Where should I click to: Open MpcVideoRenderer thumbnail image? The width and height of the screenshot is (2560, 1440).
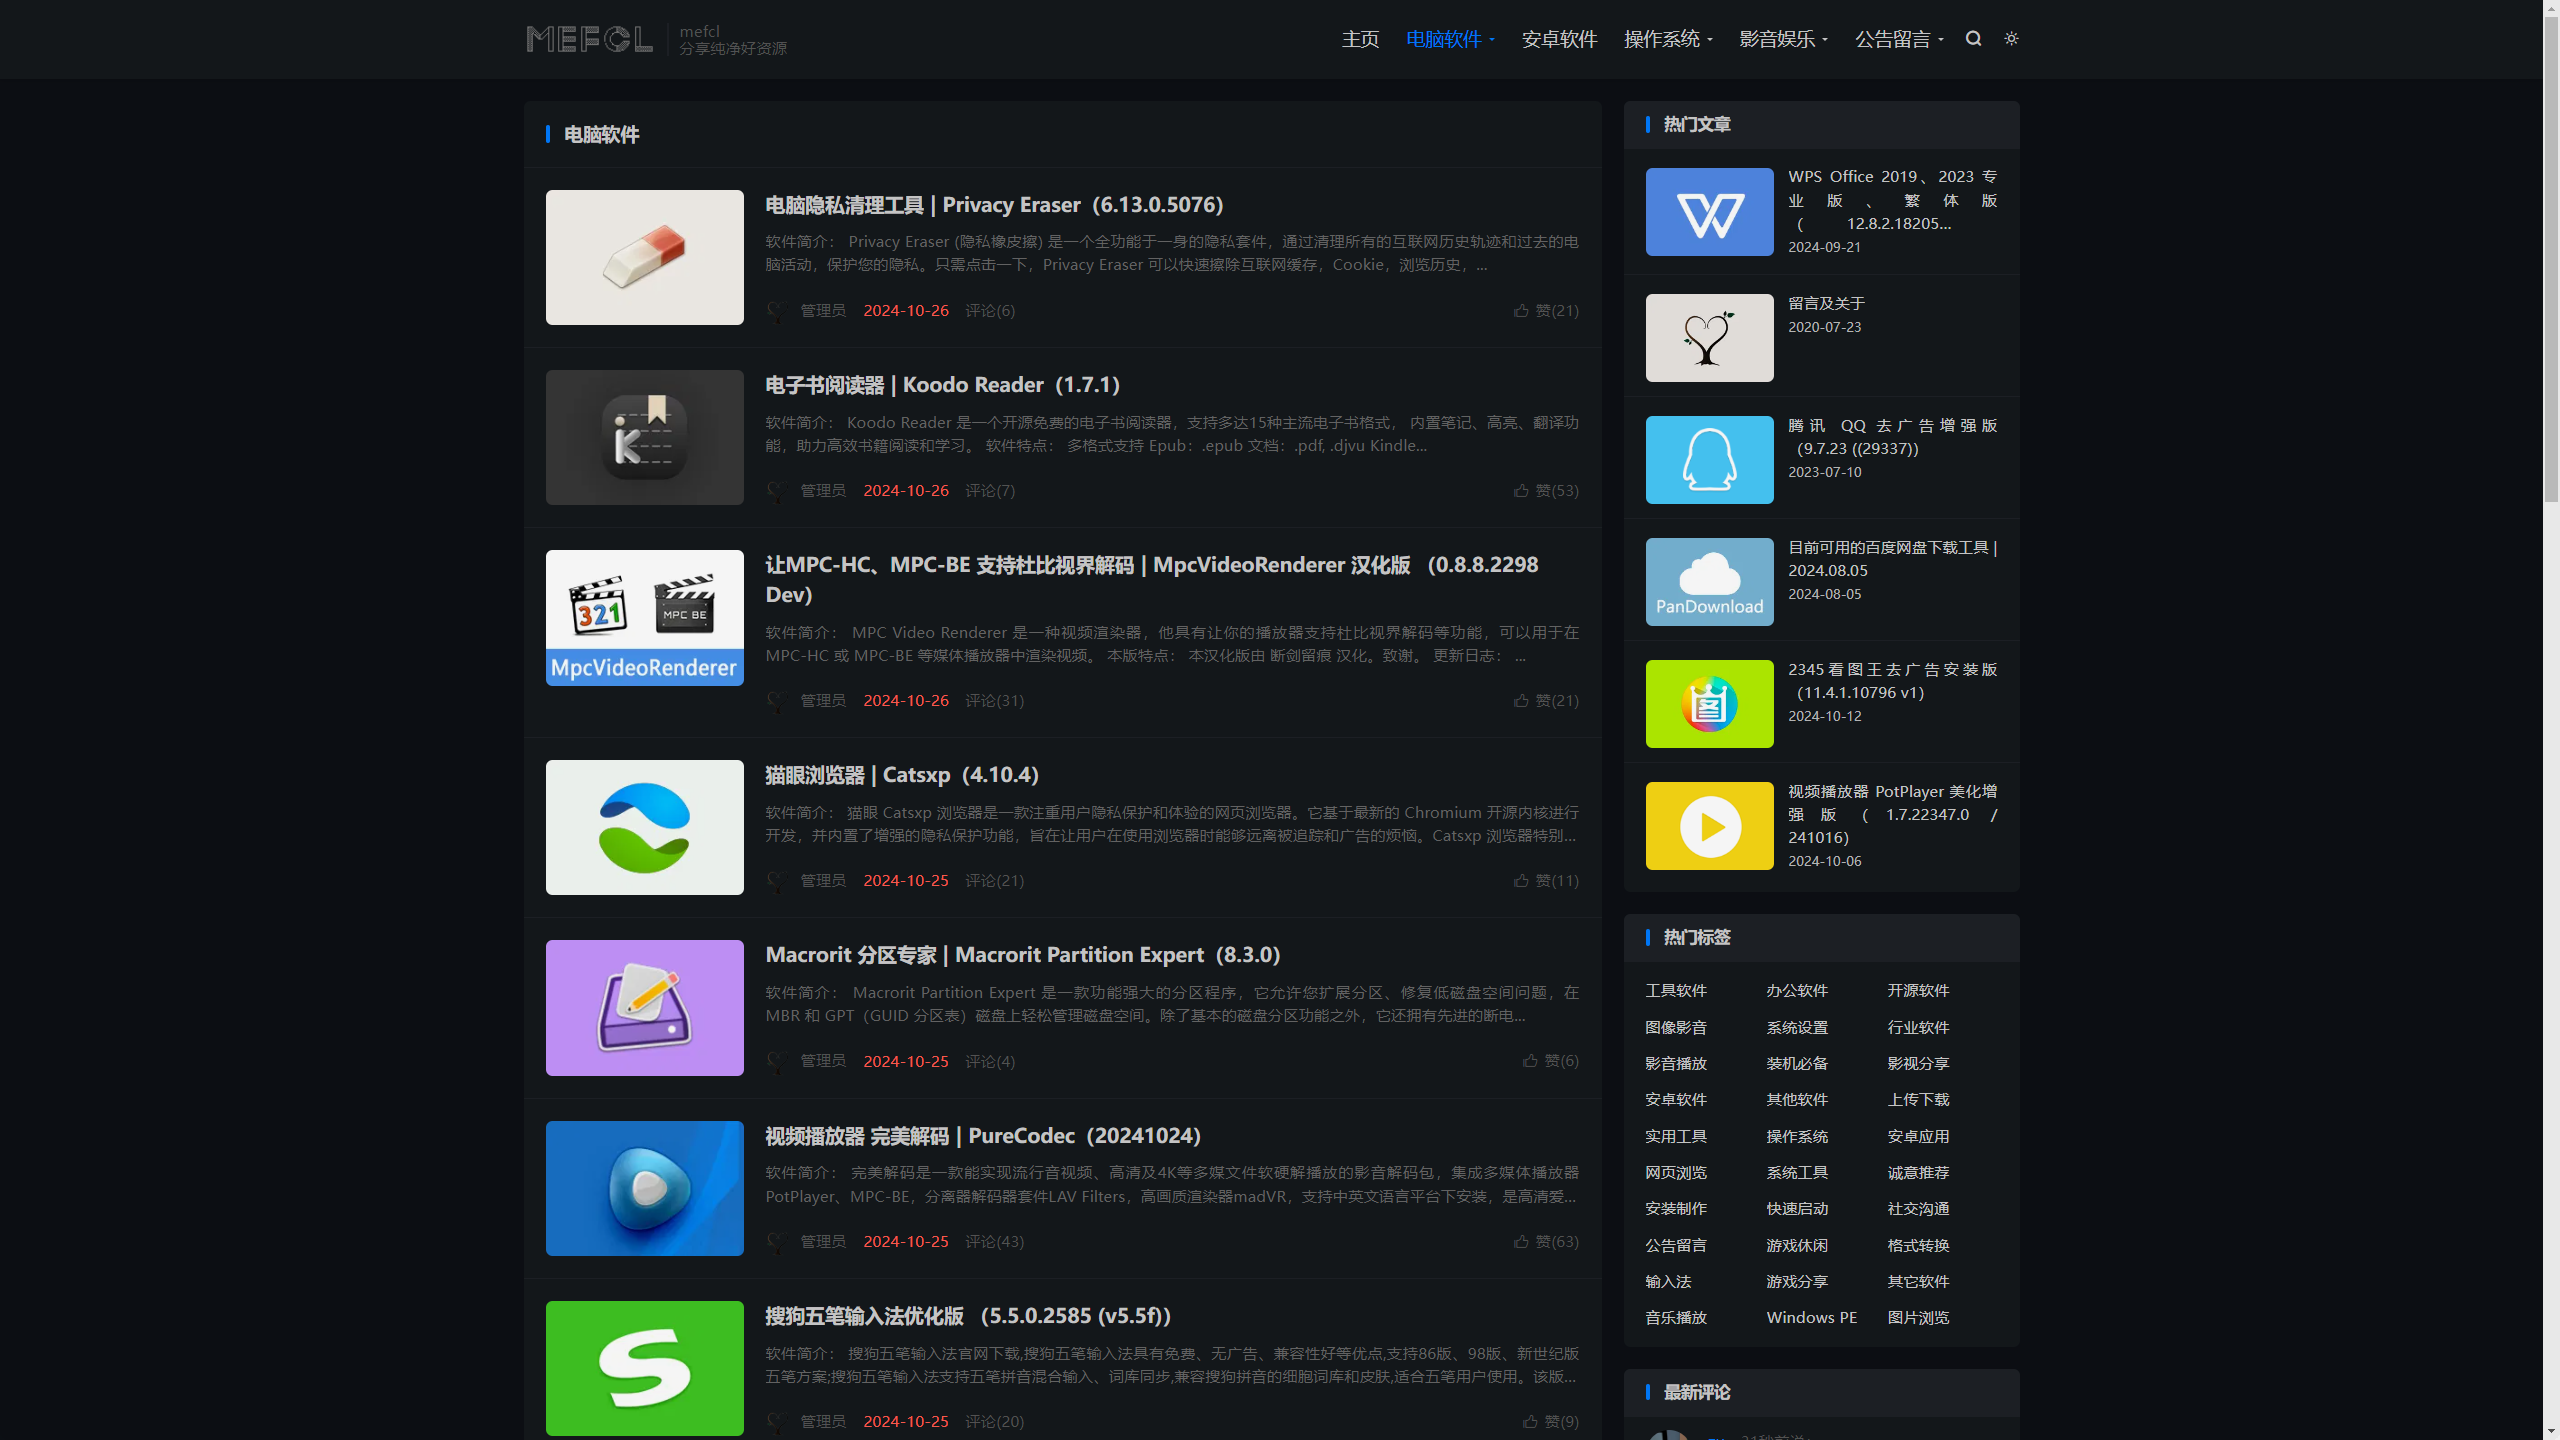click(644, 618)
